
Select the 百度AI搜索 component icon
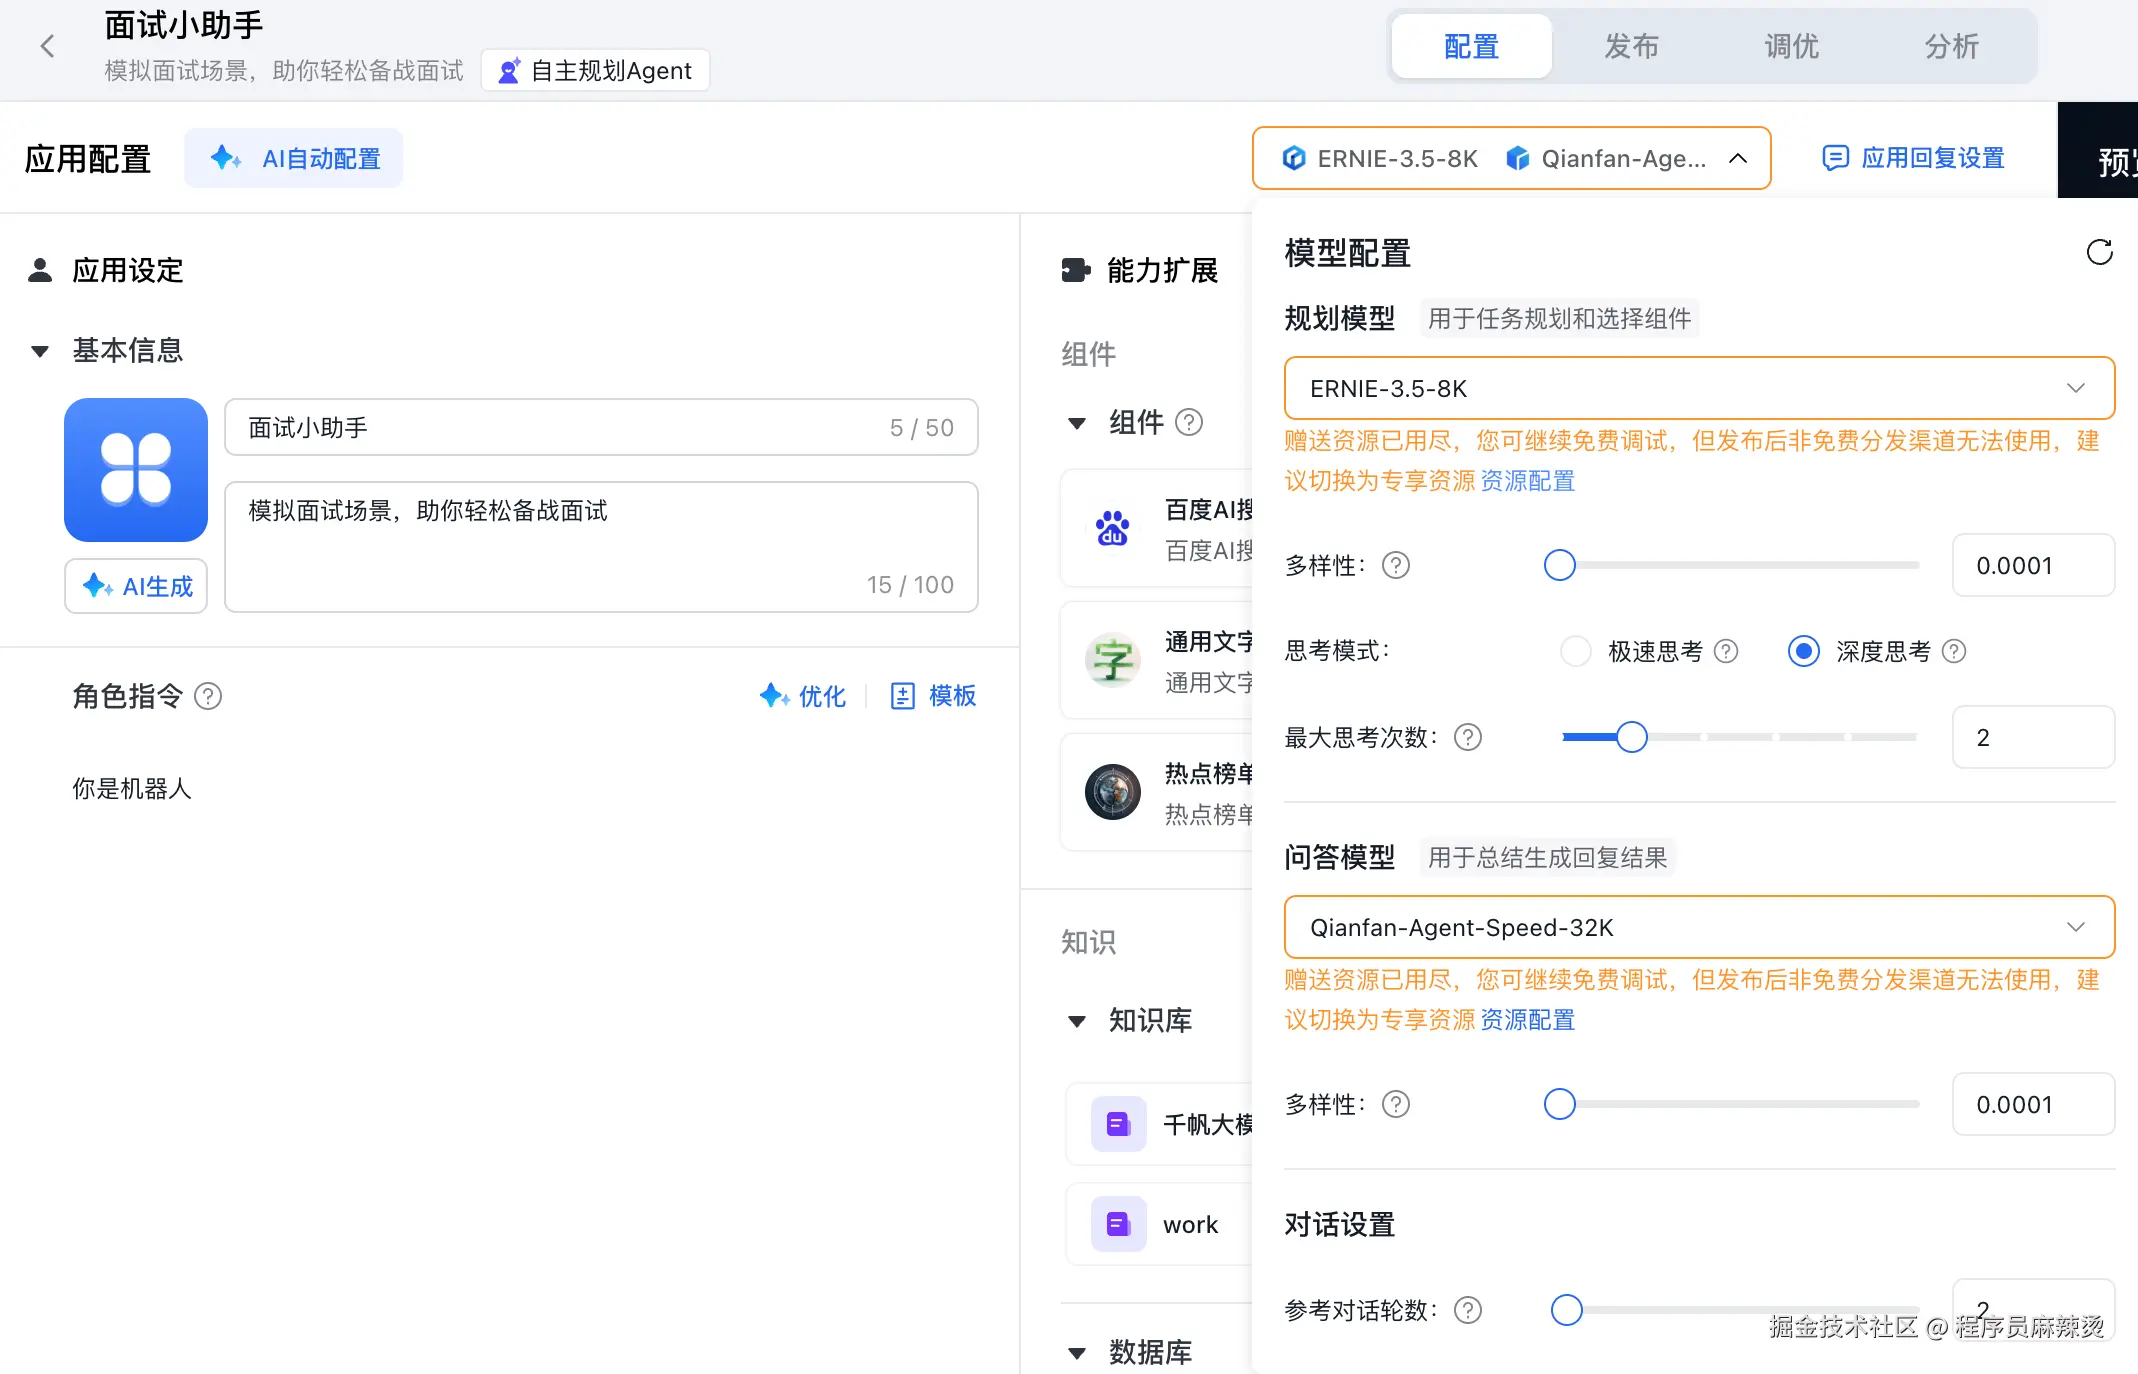pos(1112,528)
